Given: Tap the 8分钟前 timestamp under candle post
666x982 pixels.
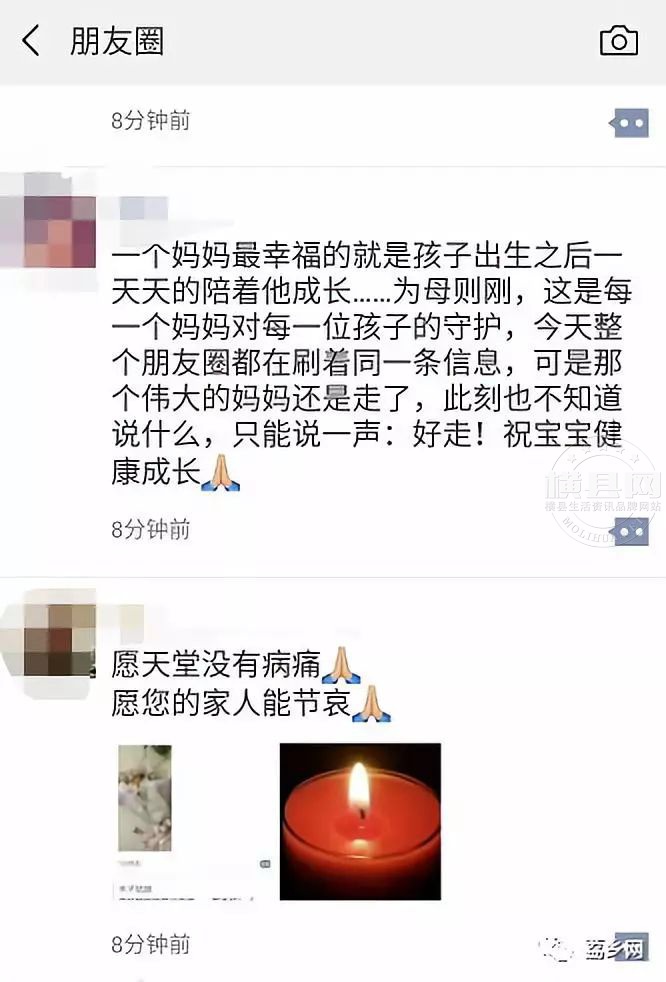Looking at the screenshot, I should tap(150, 944).
